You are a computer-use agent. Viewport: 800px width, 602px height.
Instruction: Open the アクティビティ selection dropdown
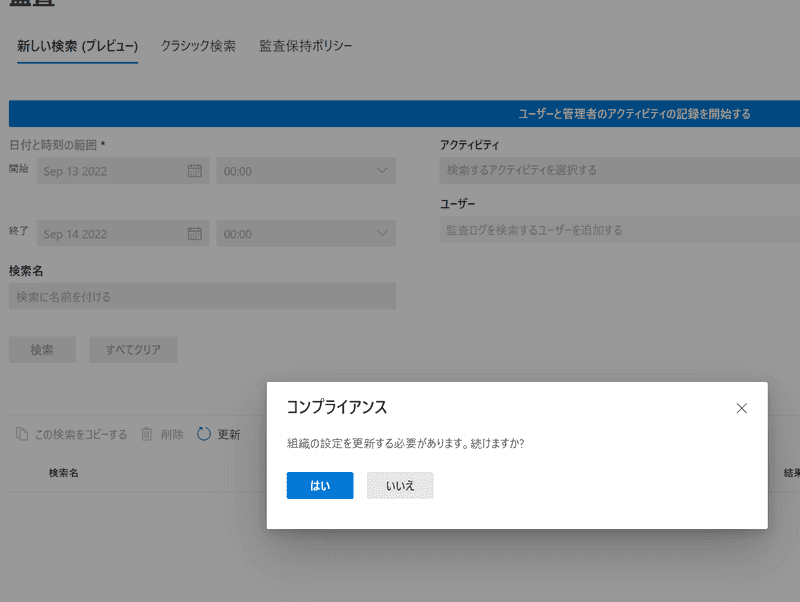pos(620,171)
